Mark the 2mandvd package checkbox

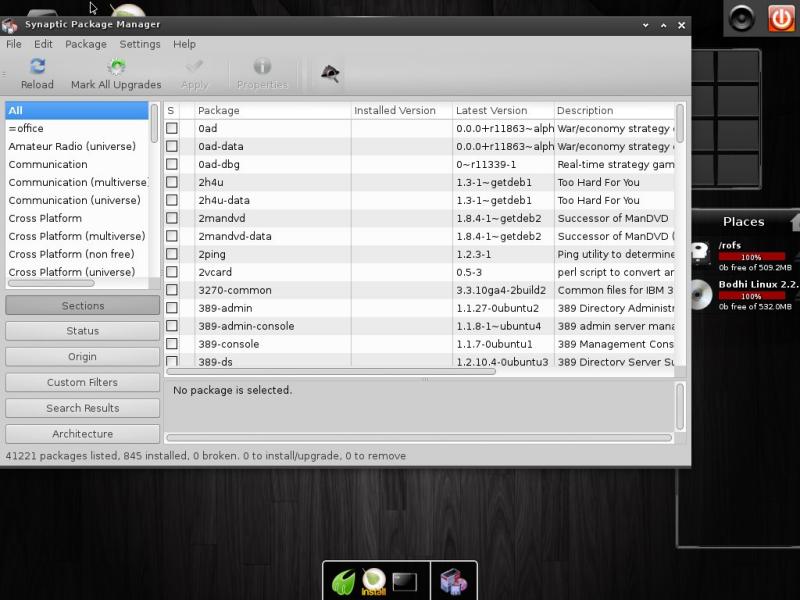pos(172,218)
